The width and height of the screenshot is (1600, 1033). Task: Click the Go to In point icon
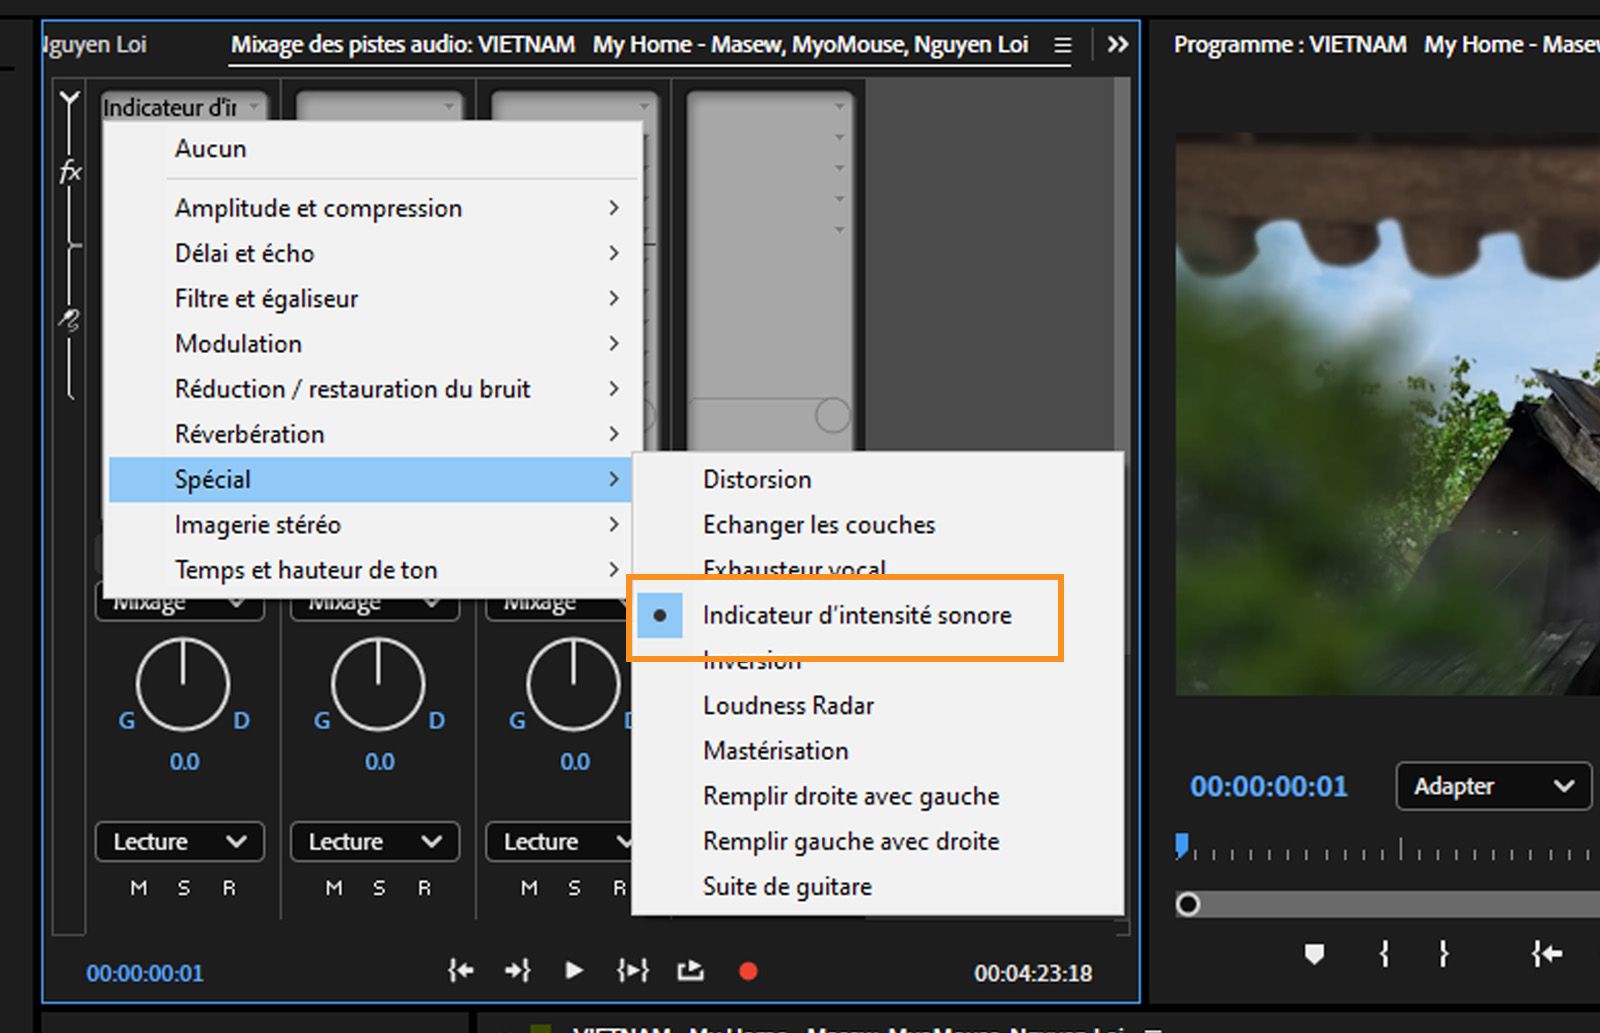pos(460,970)
